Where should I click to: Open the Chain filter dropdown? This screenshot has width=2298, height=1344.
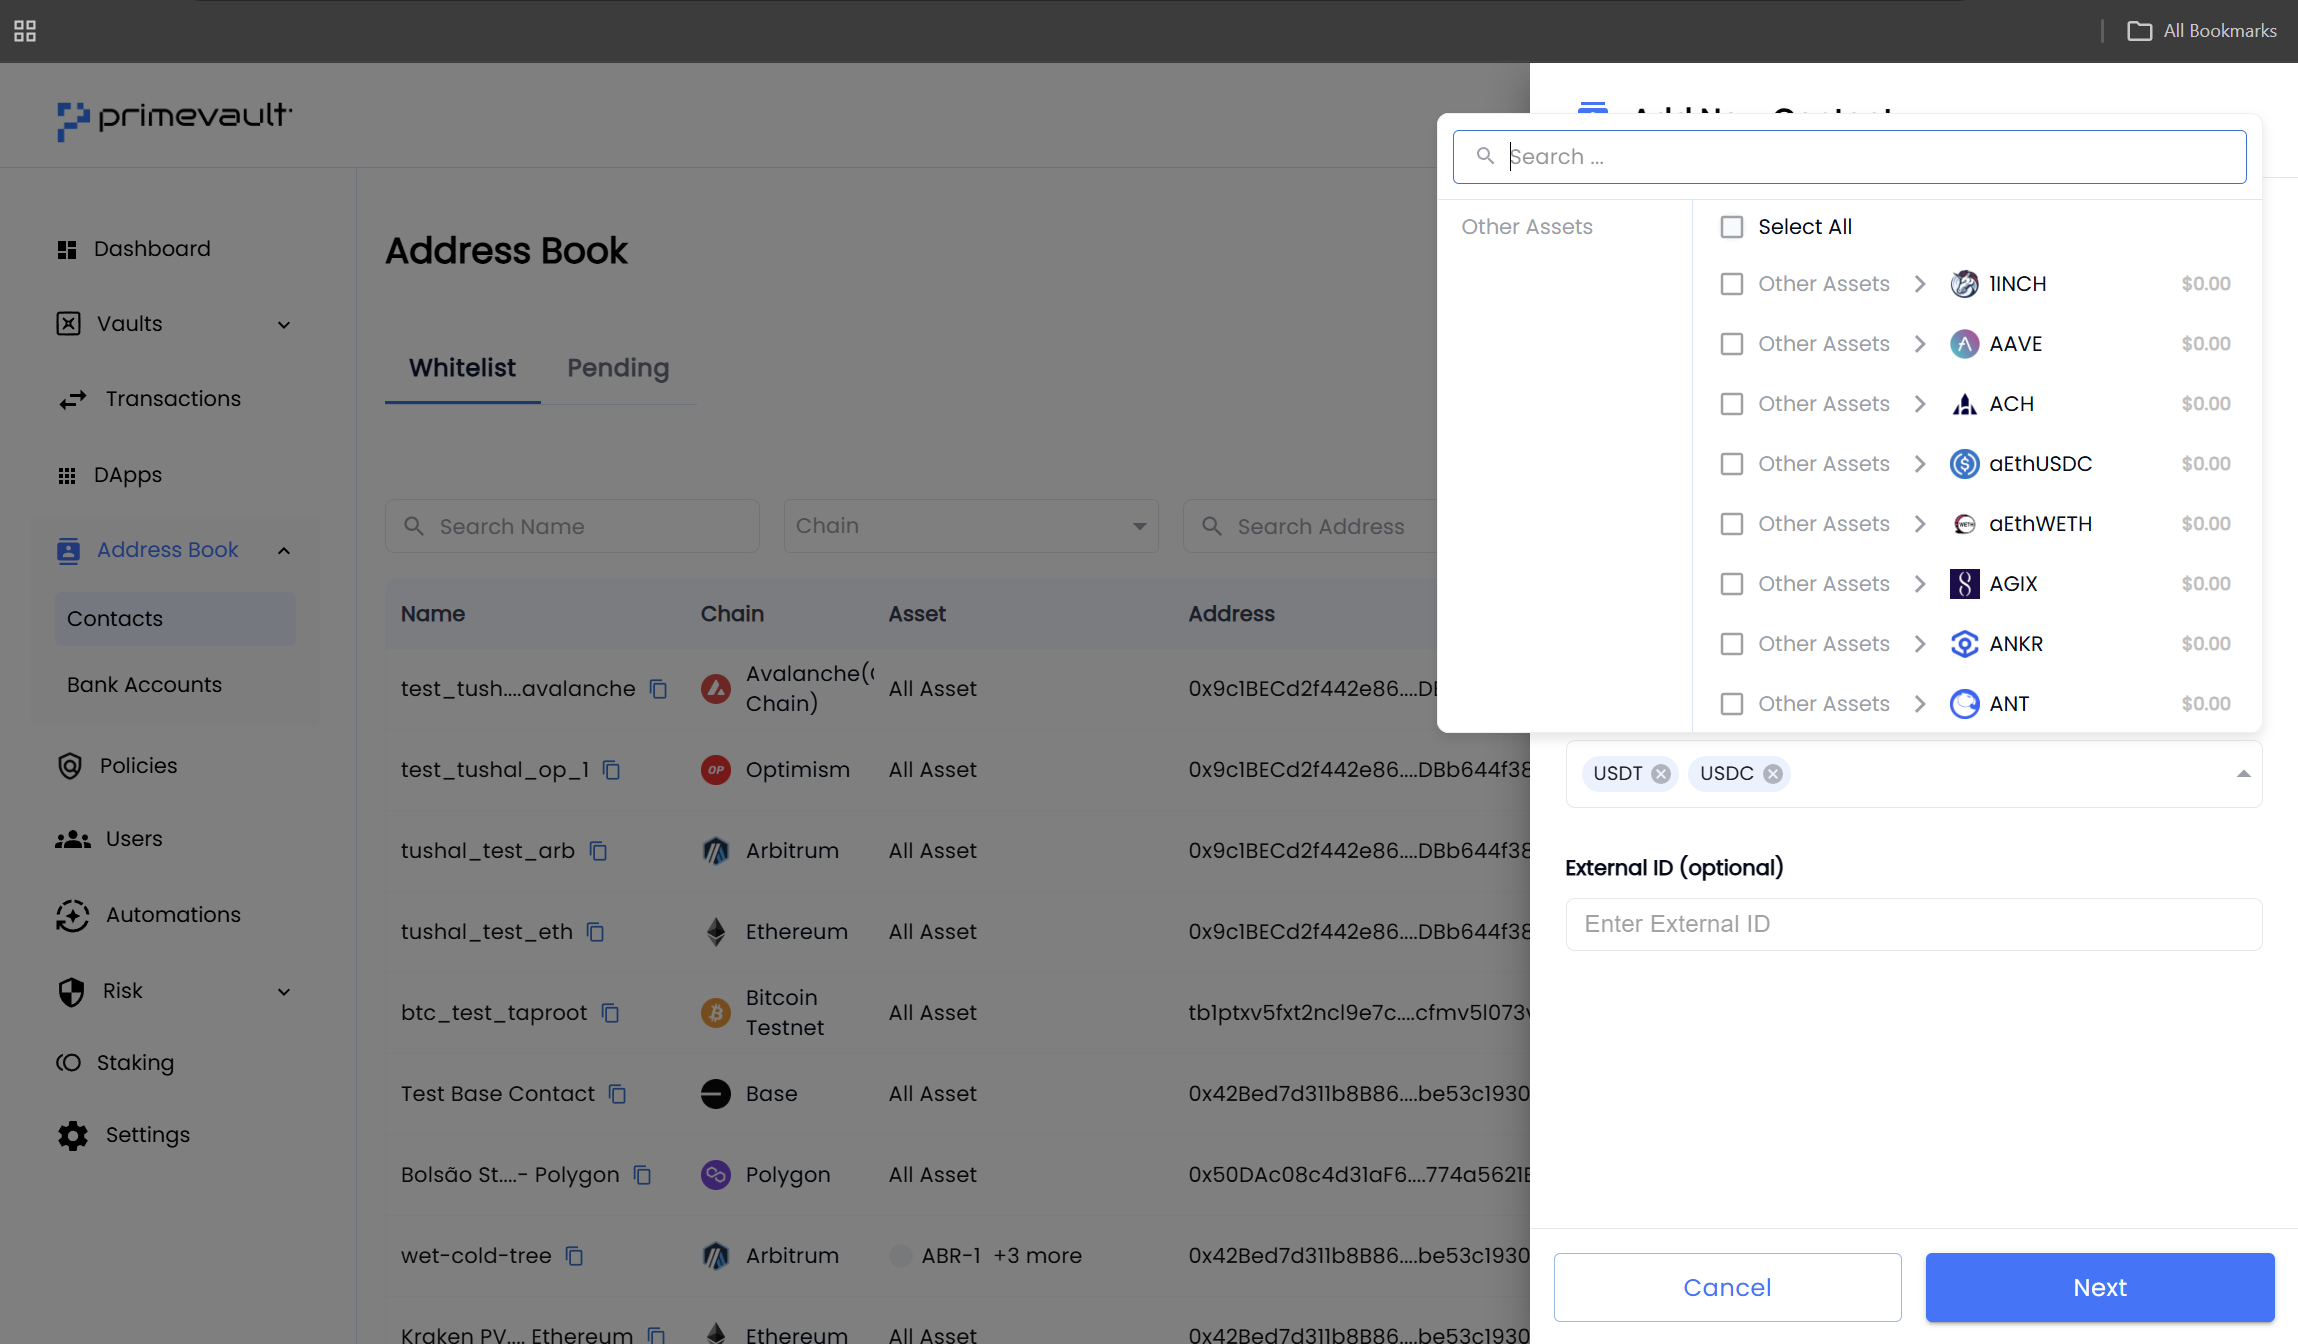tap(971, 526)
